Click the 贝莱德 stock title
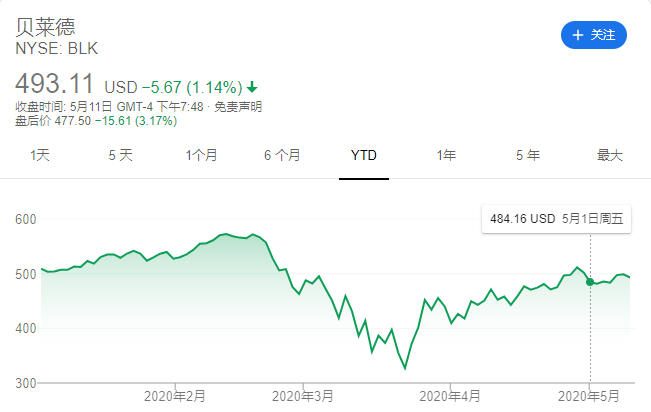The height and width of the screenshot is (412, 651). [x=46, y=25]
